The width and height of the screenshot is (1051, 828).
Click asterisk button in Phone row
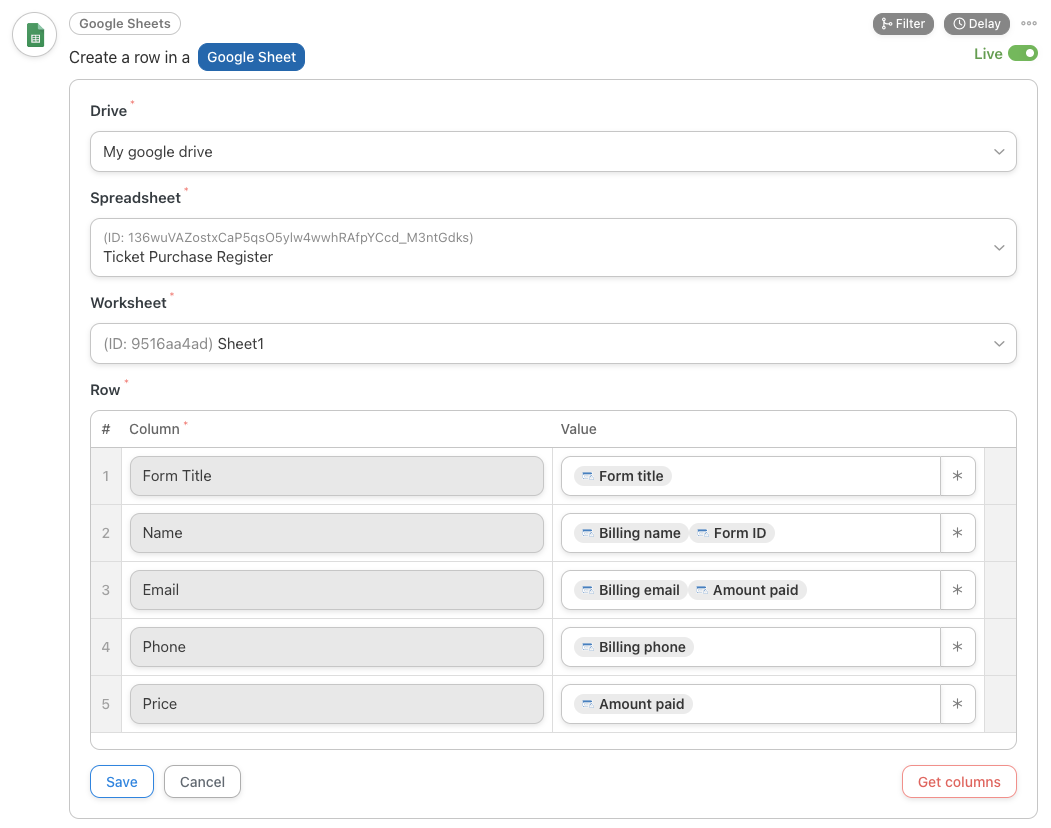[957, 647]
